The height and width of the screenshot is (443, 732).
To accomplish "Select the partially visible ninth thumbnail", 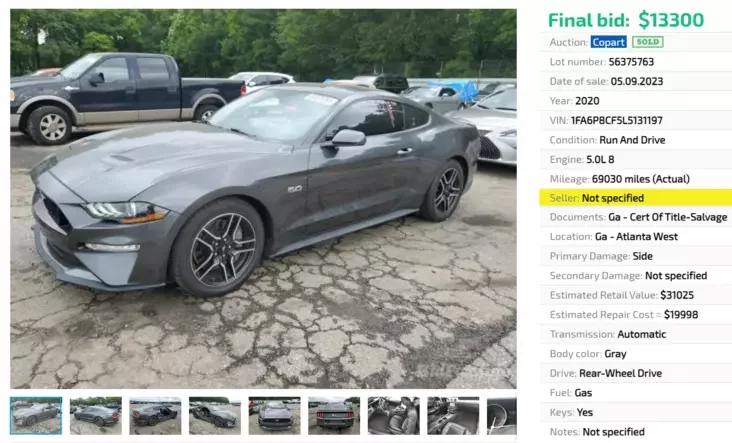I will pos(502,415).
